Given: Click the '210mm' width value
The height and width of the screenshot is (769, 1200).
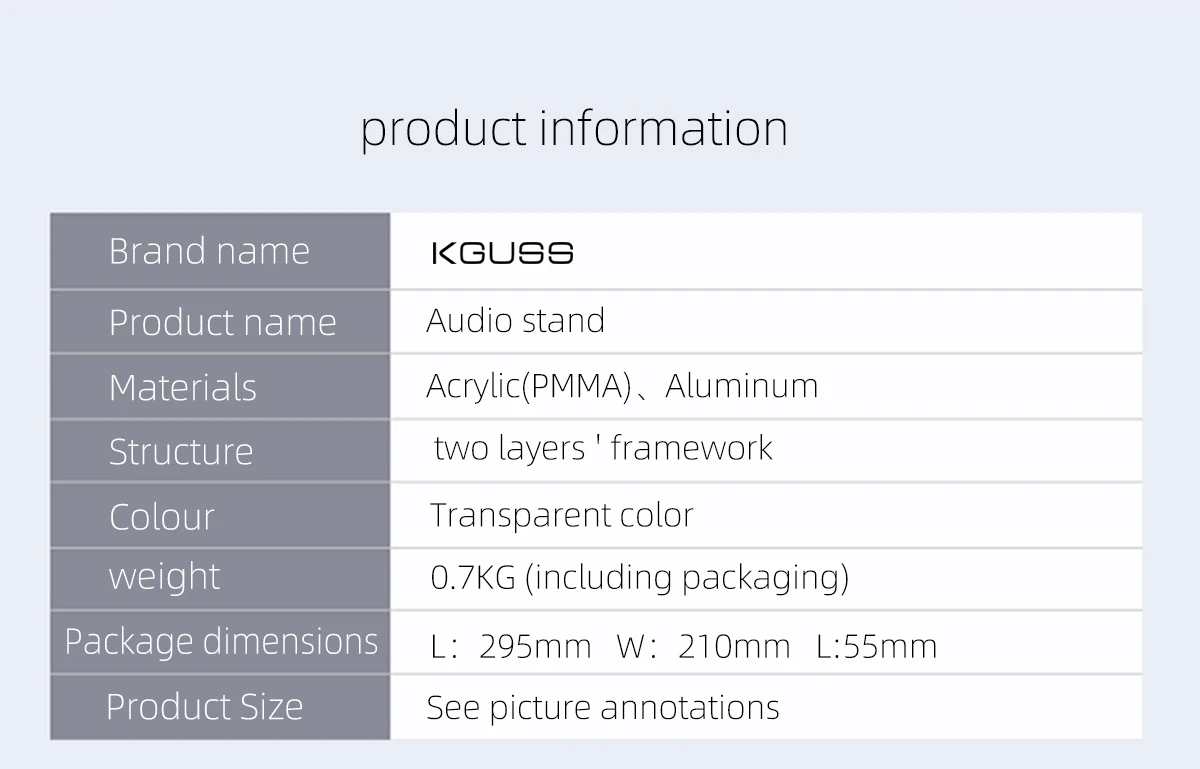Looking at the screenshot, I should (733, 646).
